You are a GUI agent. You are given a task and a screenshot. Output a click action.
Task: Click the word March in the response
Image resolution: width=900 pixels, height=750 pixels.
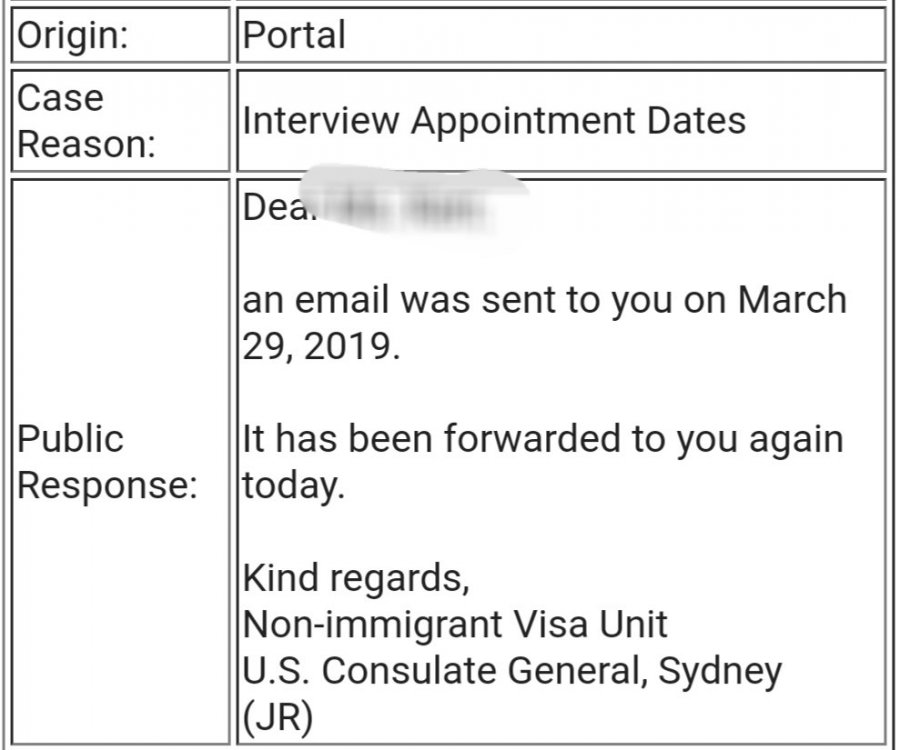point(792,300)
